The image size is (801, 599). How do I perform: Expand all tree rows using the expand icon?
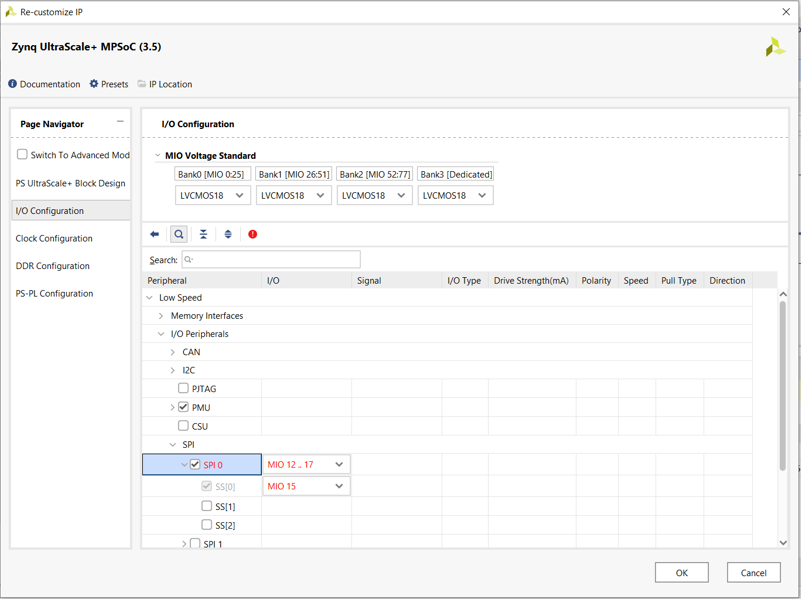click(228, 234)
